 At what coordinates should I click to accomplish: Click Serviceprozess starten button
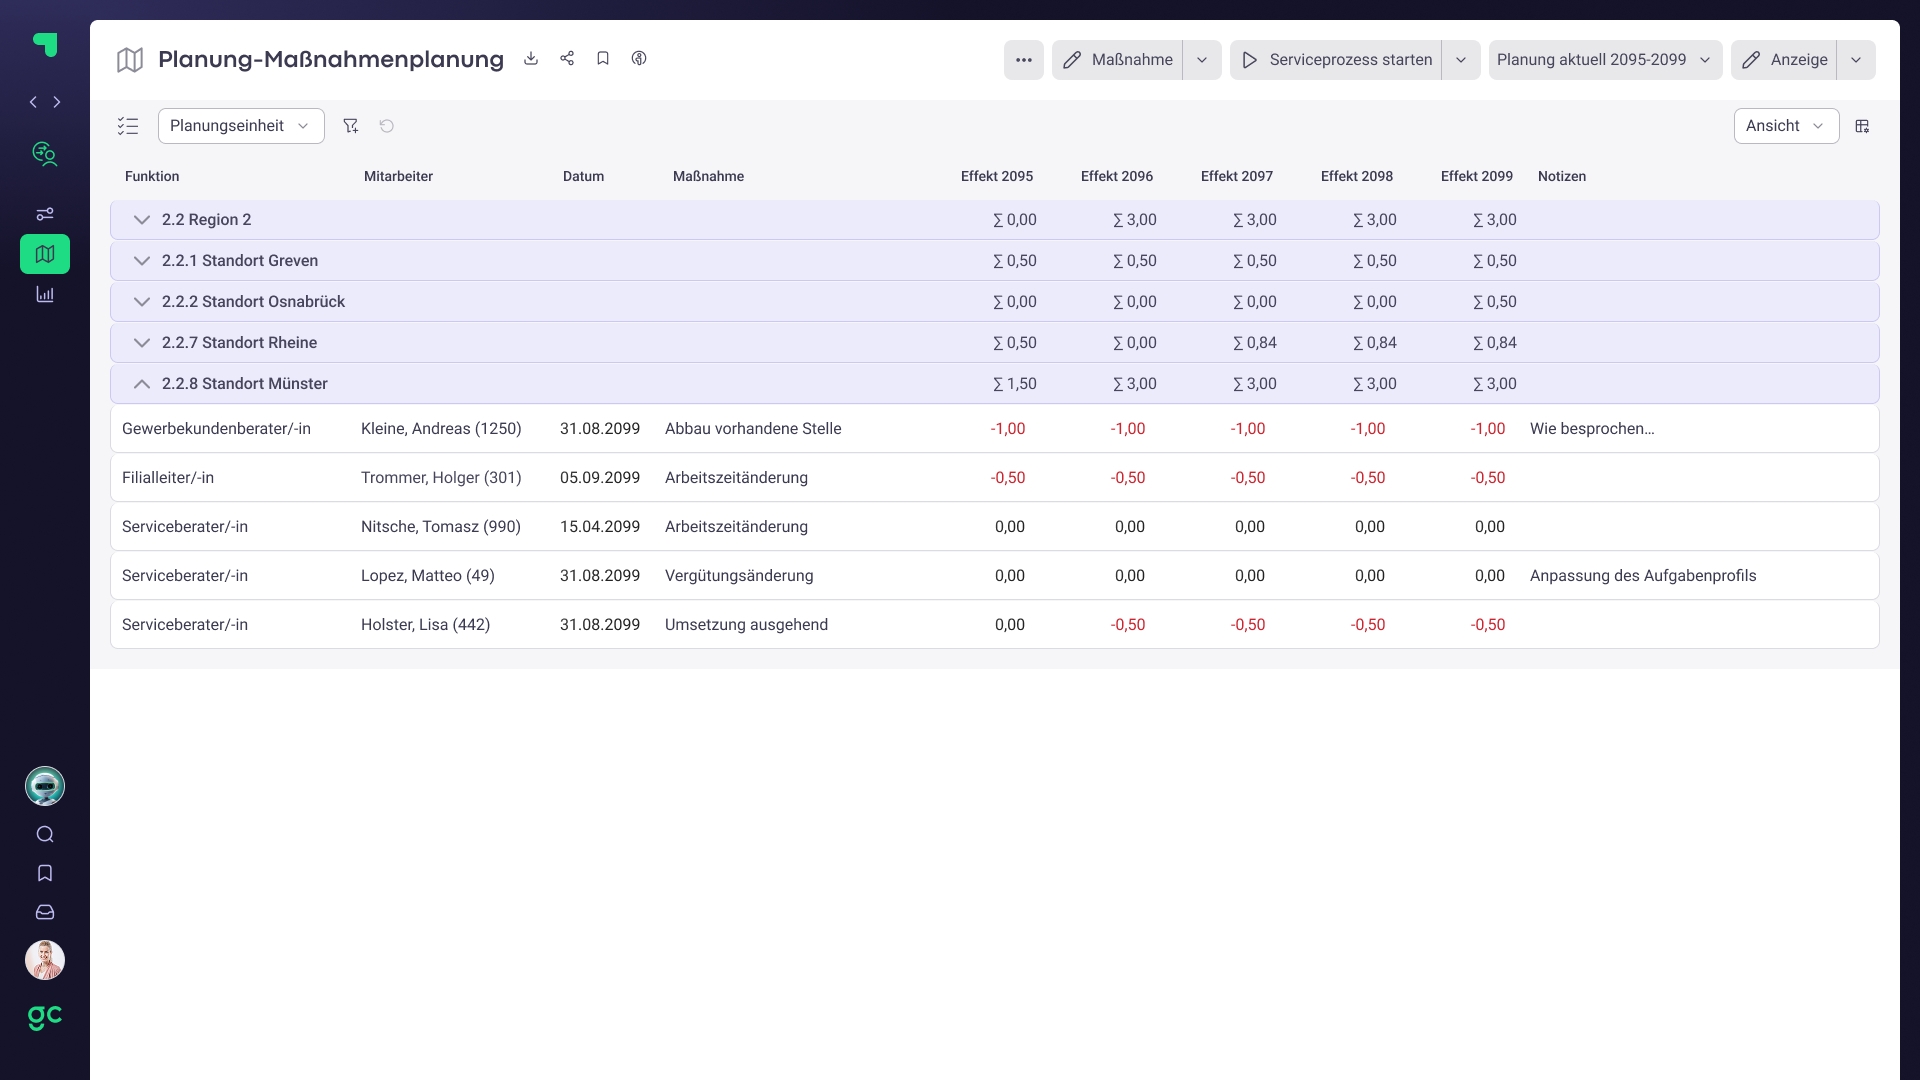click(x=1337, y=60)
